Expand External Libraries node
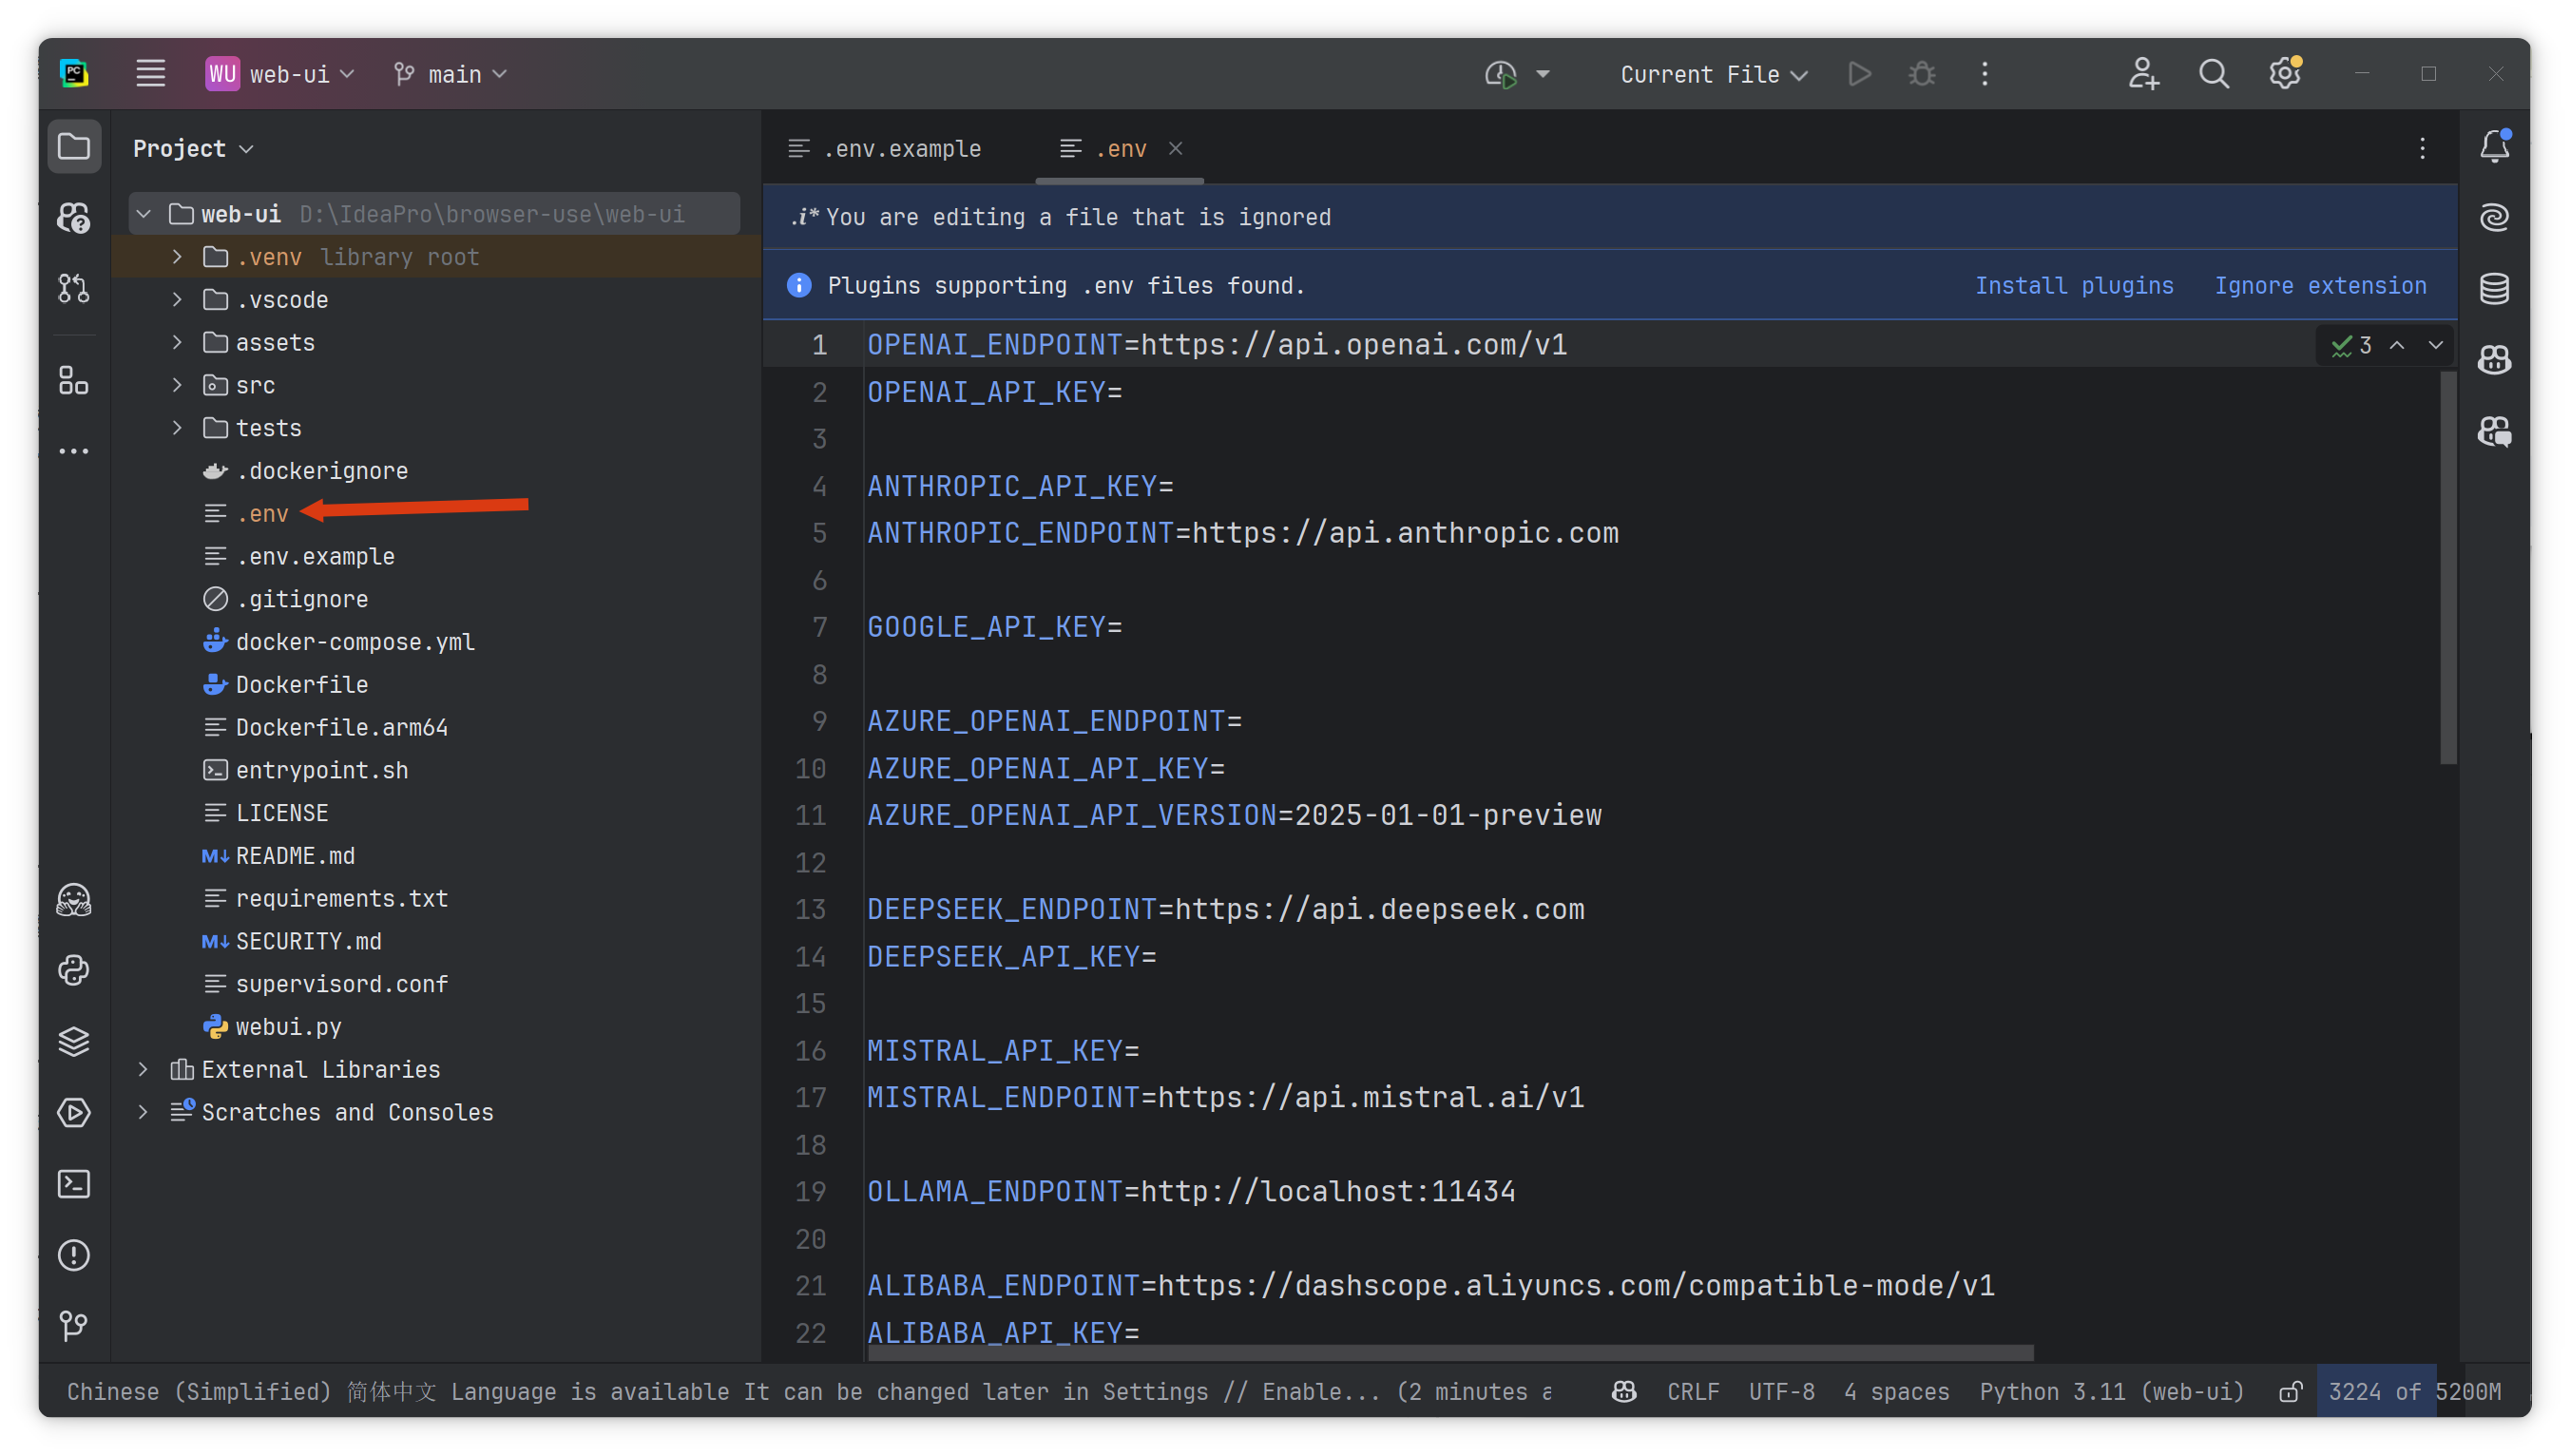This screenshot has width=2570, height=1456. point(143,1069)
